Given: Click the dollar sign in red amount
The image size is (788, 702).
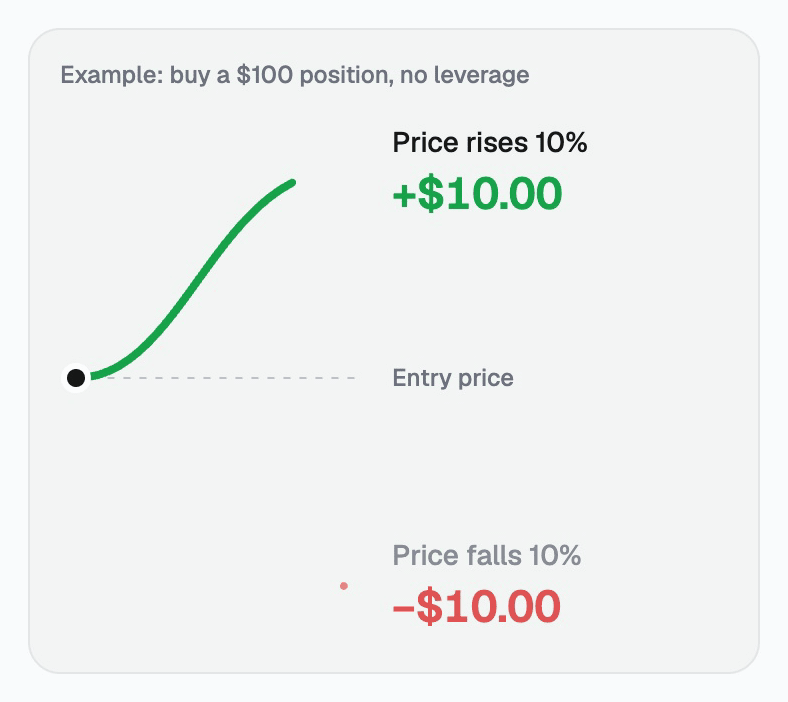Looking at the screenshot, I should pos(430,607).
